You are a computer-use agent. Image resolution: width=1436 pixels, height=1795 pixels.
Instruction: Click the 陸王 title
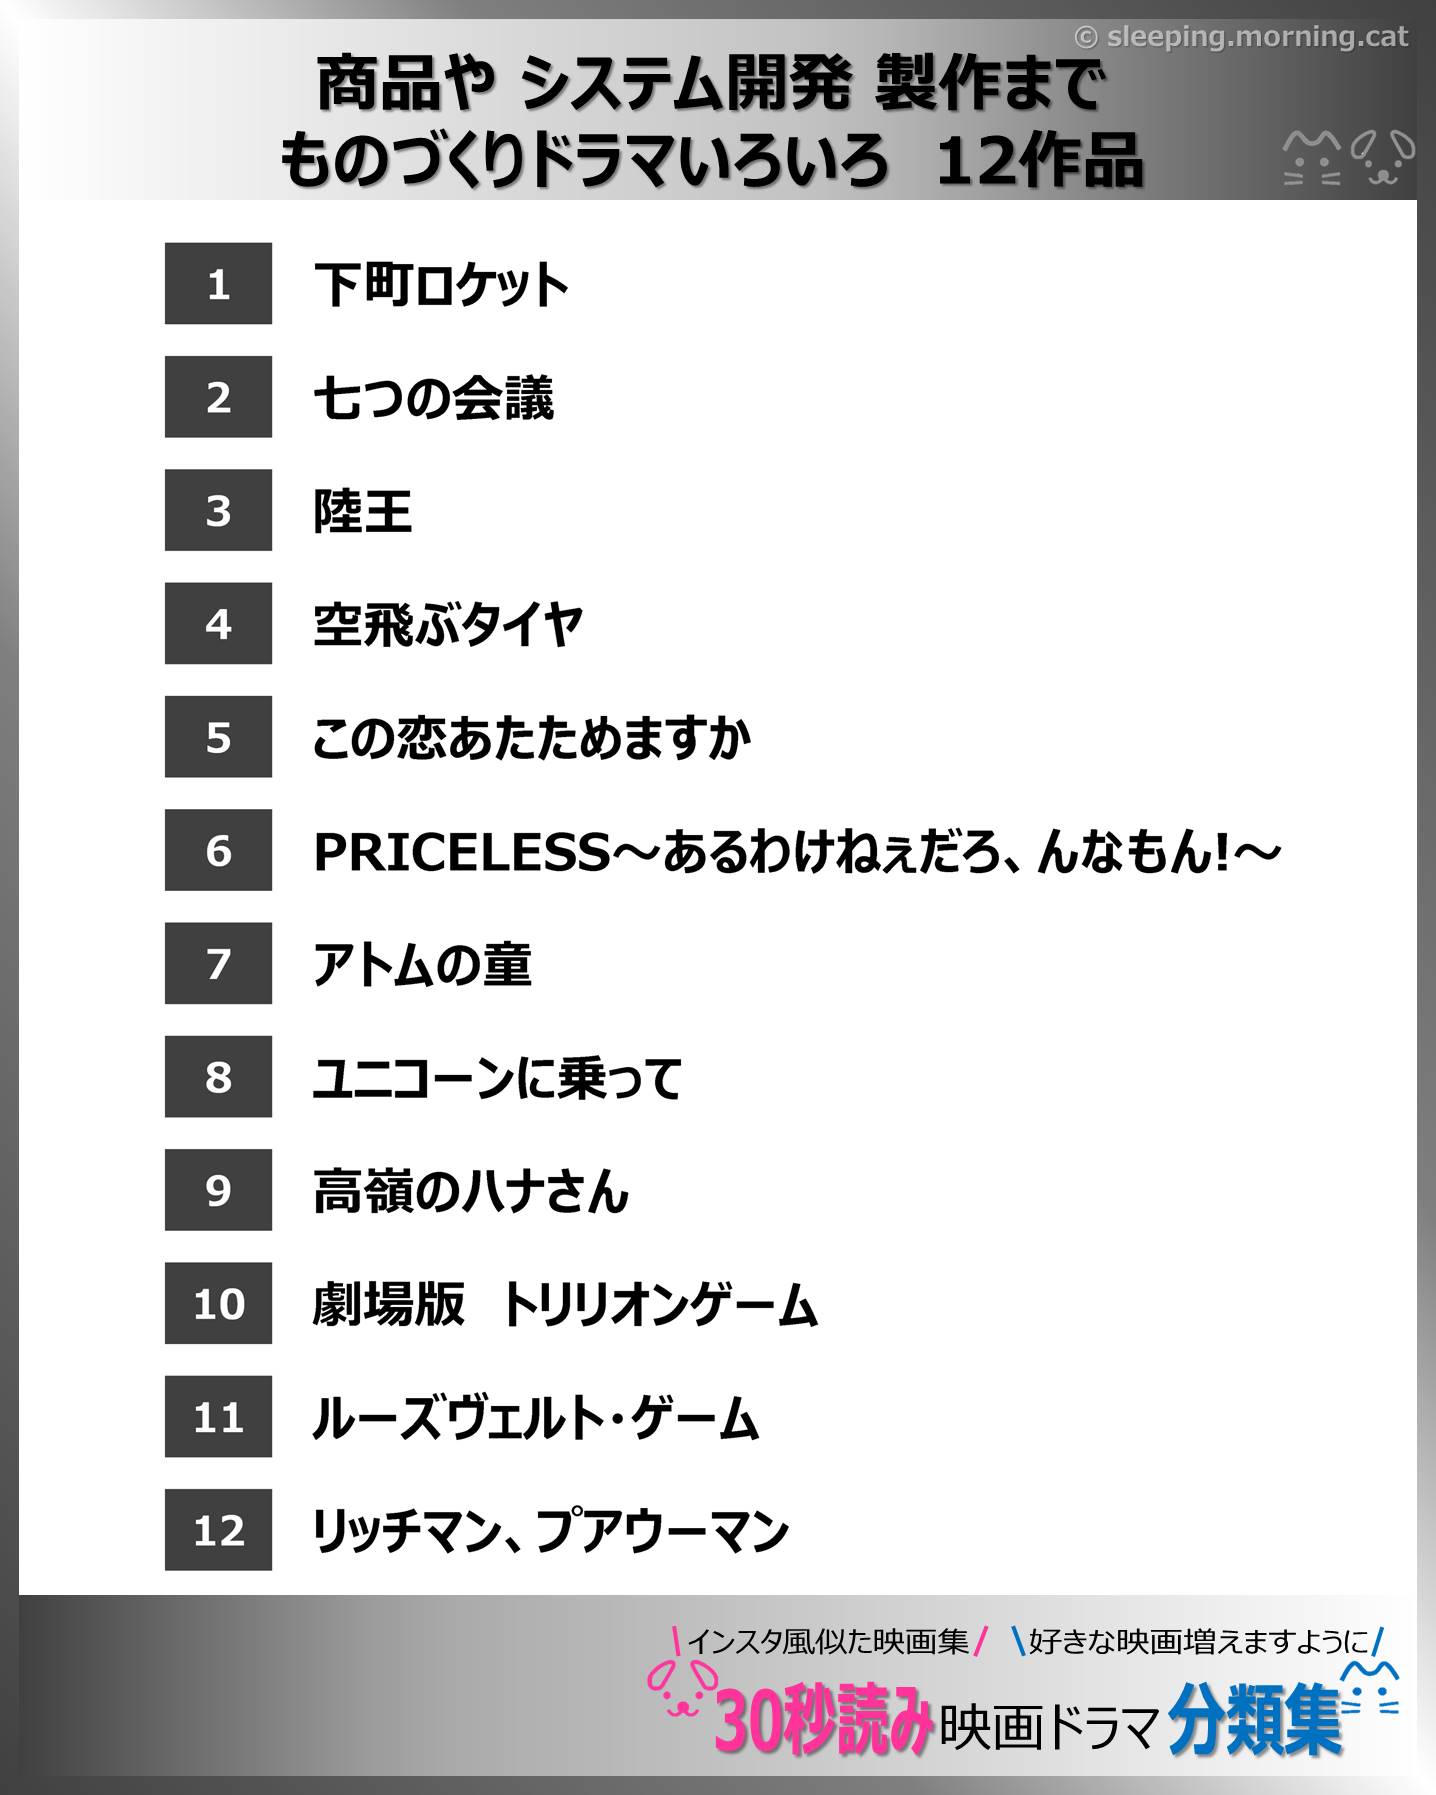(362, 511)
